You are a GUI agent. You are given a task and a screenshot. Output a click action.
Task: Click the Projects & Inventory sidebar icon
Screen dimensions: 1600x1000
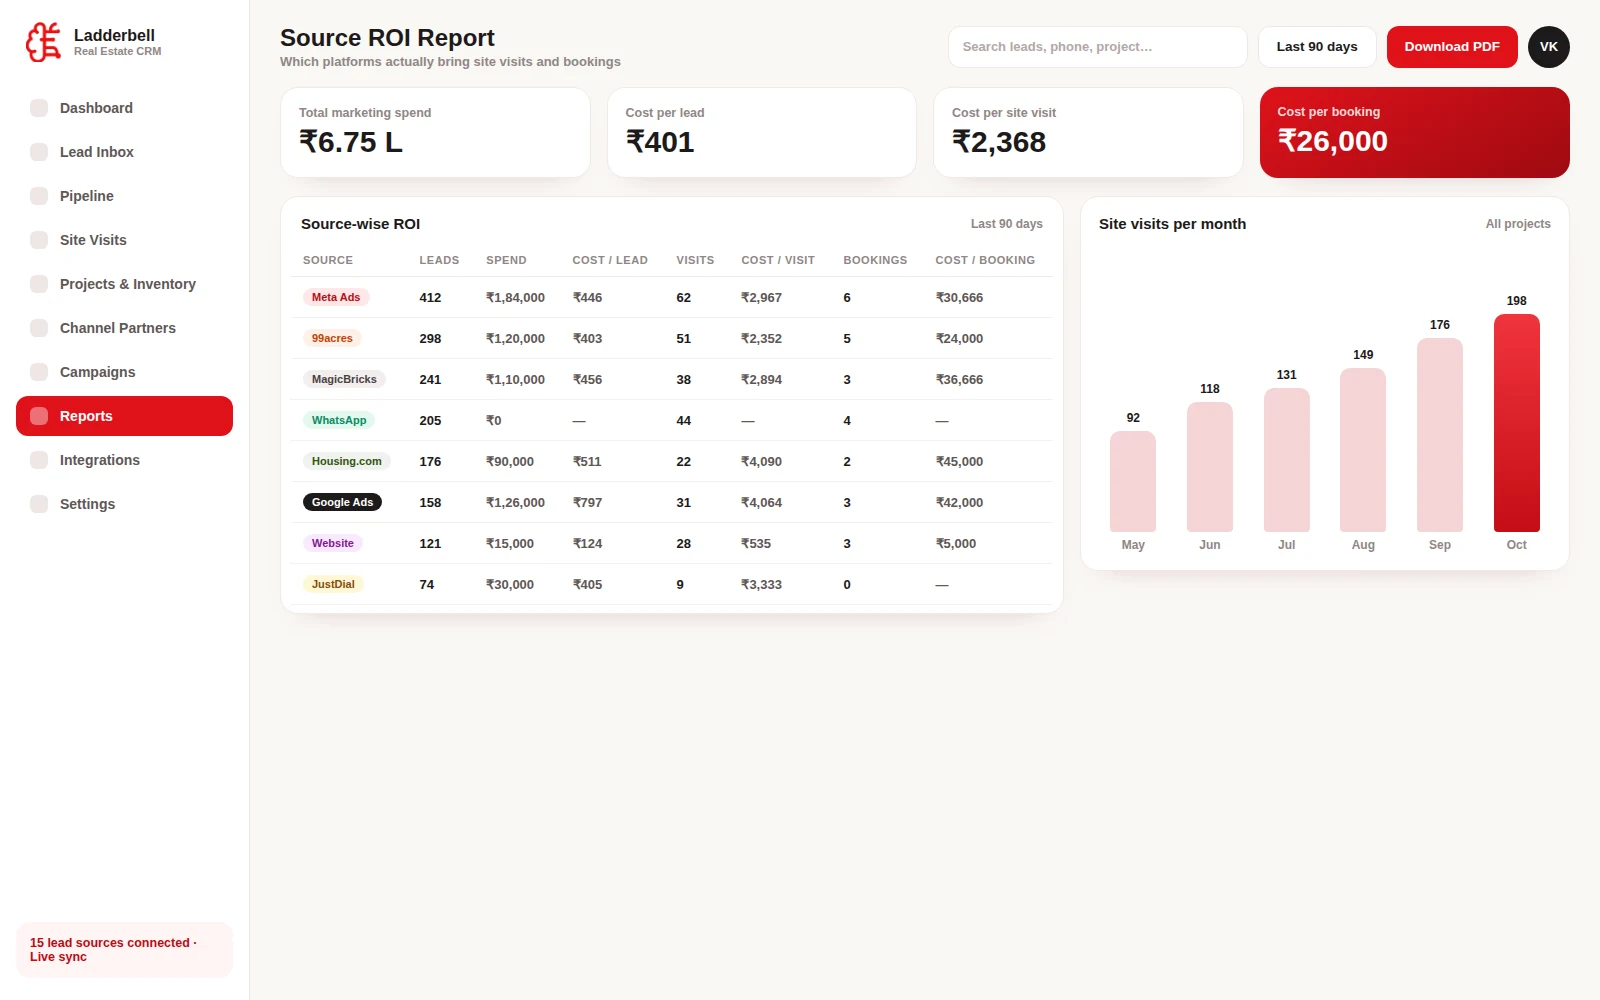(x=39, y=284)
